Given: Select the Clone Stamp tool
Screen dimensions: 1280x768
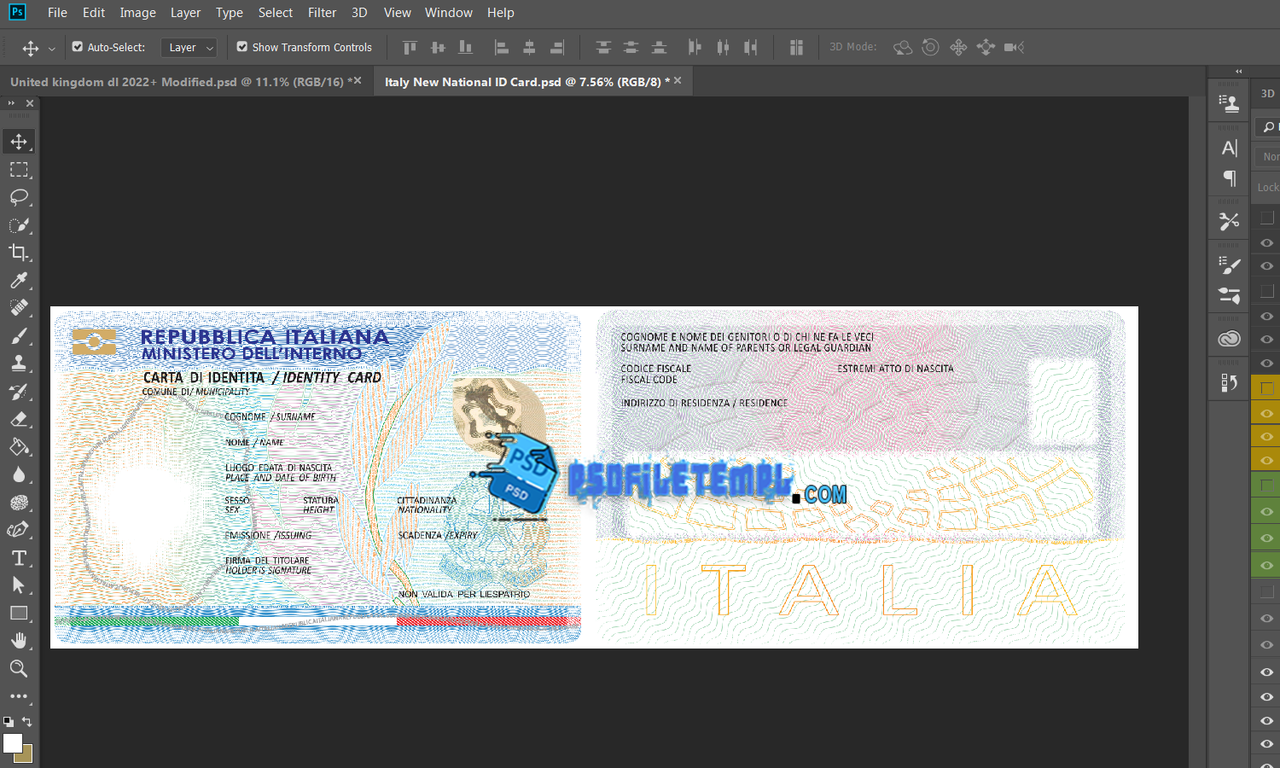Looking at the screenshot, I should (x=19, y=363).
